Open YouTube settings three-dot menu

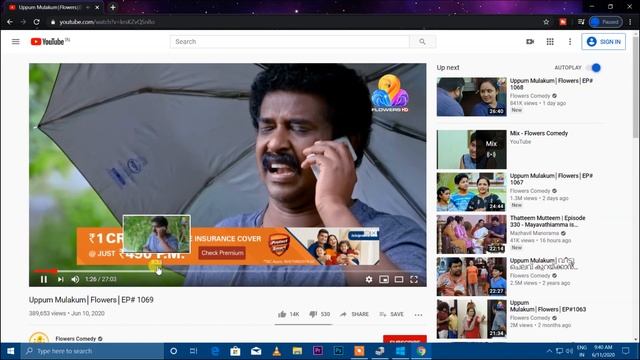pos(570,42)
